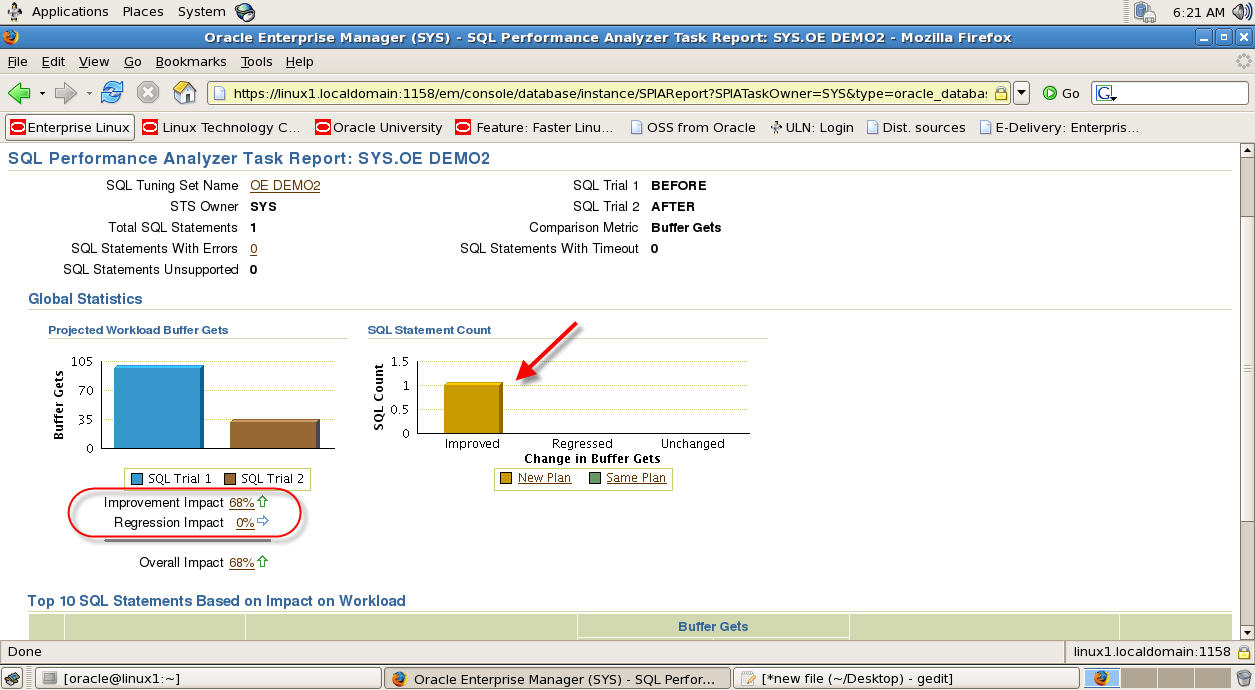This screenshot has height=690, width=1255.
Task: Click the green up arrow beside Improvement Impact
Action: [x=262, y=502]
